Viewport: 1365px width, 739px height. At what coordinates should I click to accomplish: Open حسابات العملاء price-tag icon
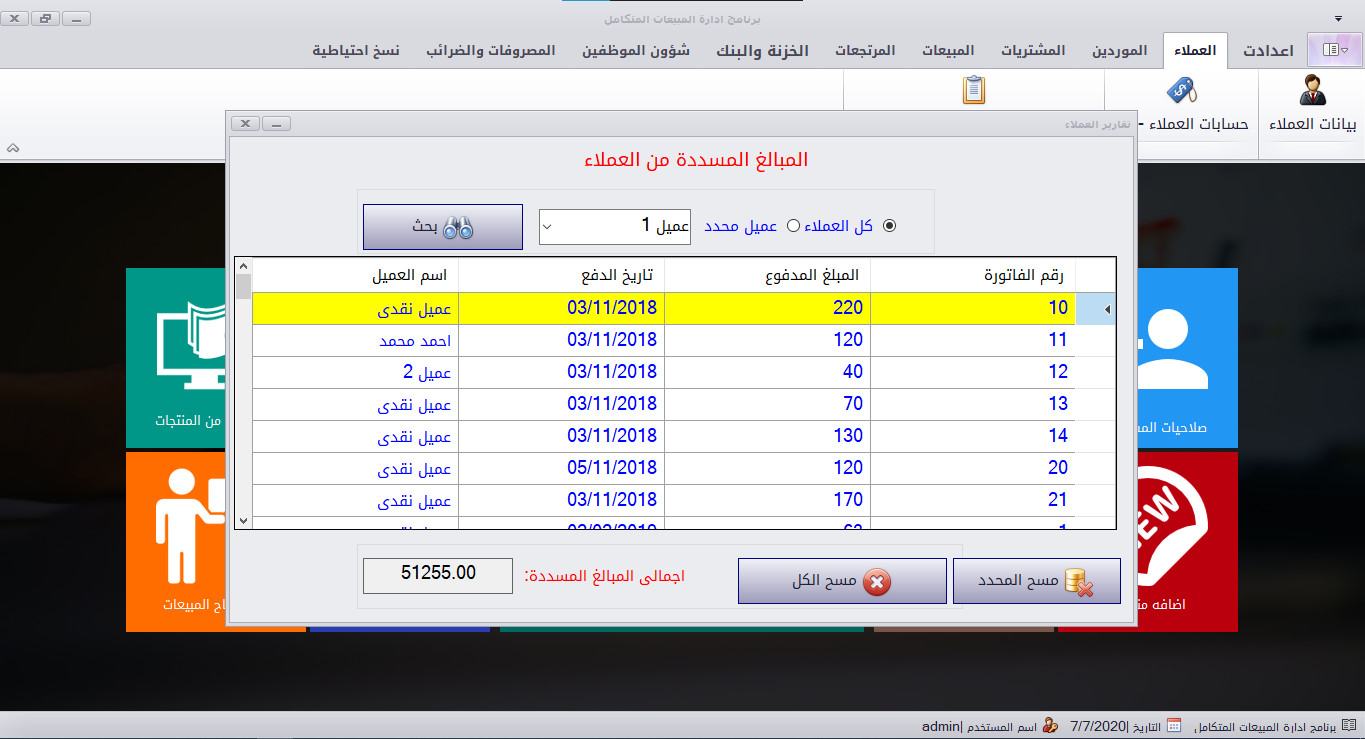(x=1179, y=90)
